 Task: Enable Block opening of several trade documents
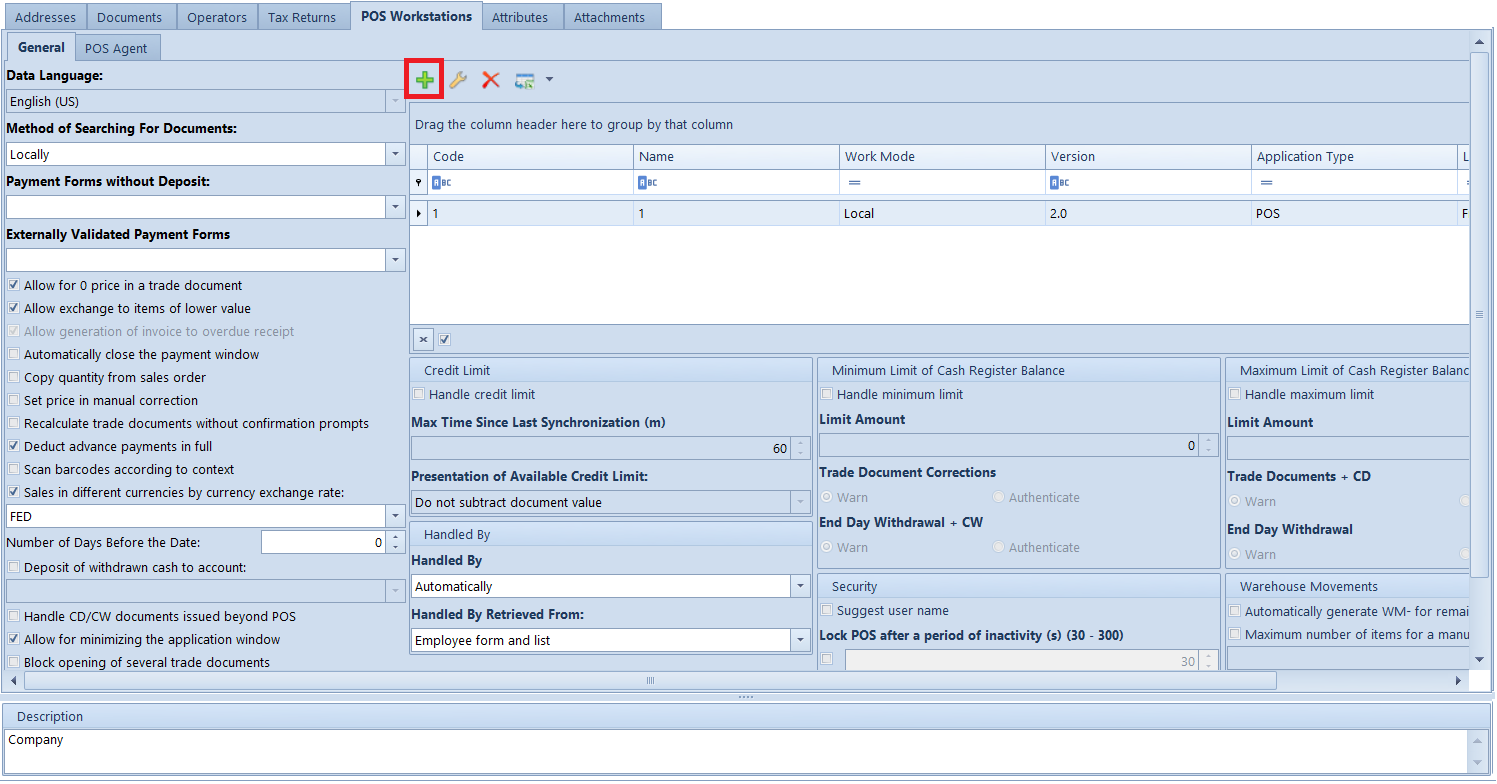click(x=14, y=663)
